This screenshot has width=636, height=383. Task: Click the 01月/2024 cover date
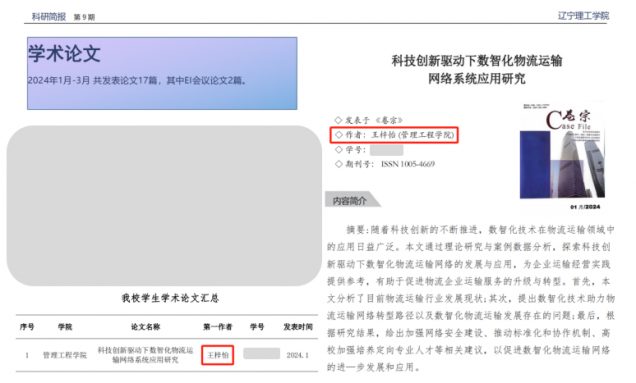coord(585,207)
